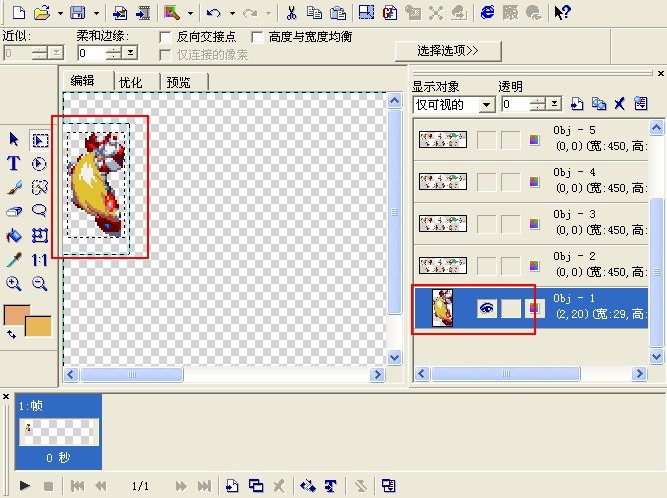Screen dimensions: 667x498
Task: Click the 透明 spinner arrows
Action: pos(538,103)
